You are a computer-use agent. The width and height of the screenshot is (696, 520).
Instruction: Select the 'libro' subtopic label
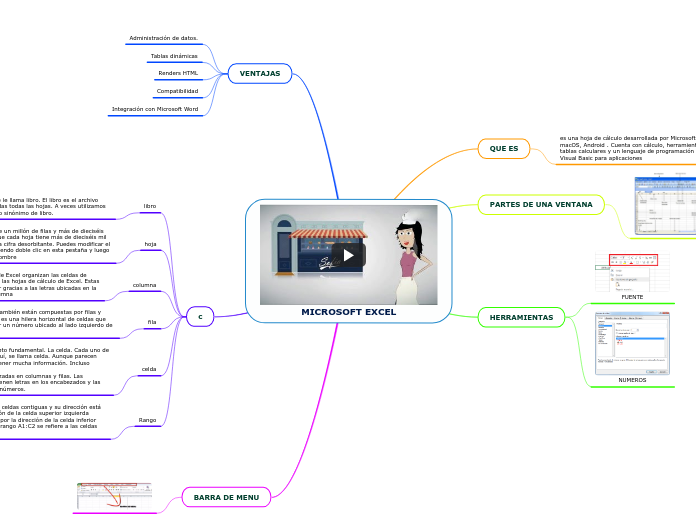pos(150,206)
